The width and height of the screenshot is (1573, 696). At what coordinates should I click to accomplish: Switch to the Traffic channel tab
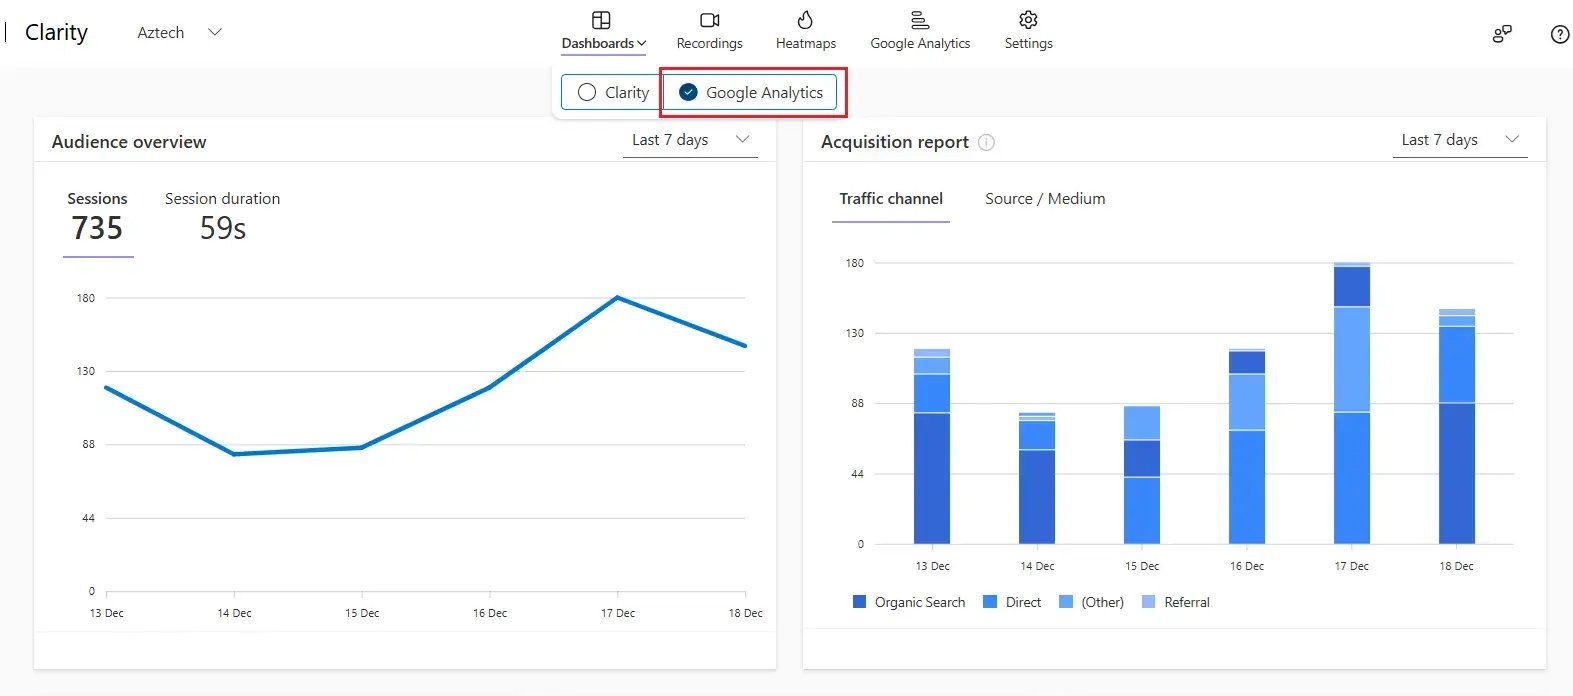(x=891, y=199)
